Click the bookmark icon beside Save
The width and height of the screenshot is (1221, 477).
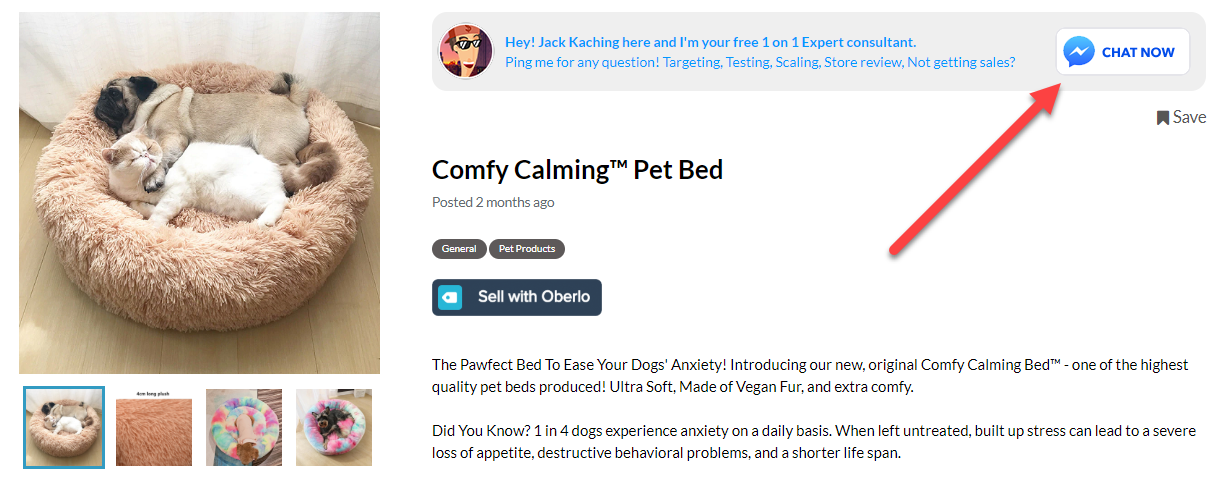point(1163,118)
